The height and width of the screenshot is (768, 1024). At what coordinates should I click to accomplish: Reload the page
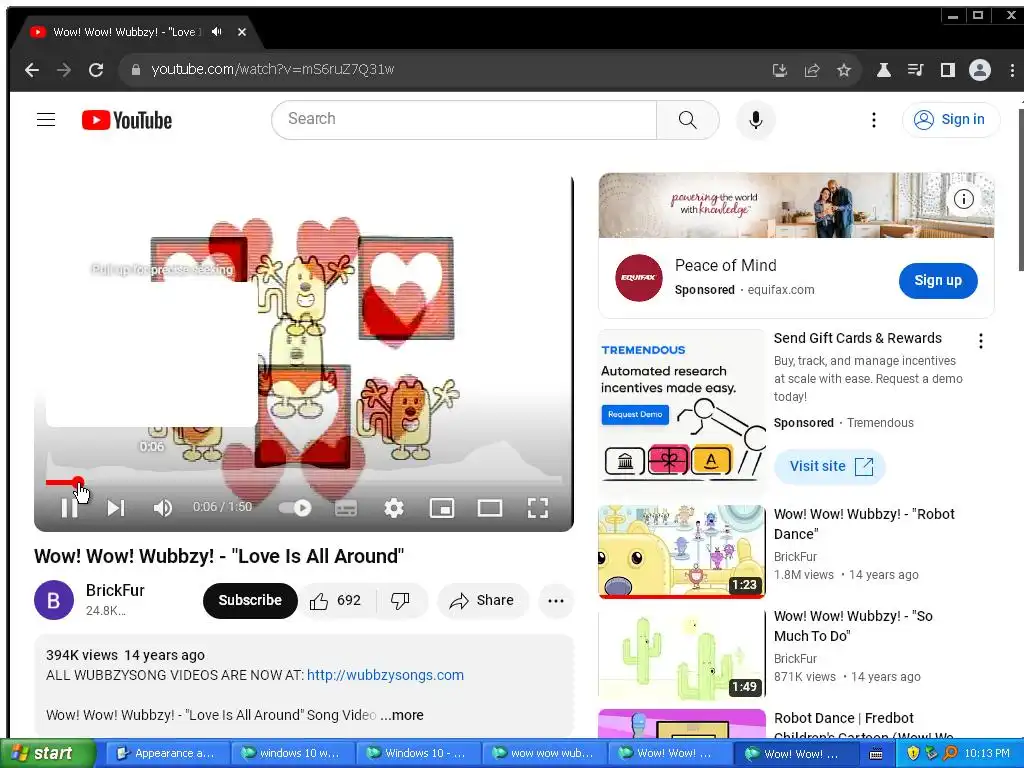(x=96, y=70)
